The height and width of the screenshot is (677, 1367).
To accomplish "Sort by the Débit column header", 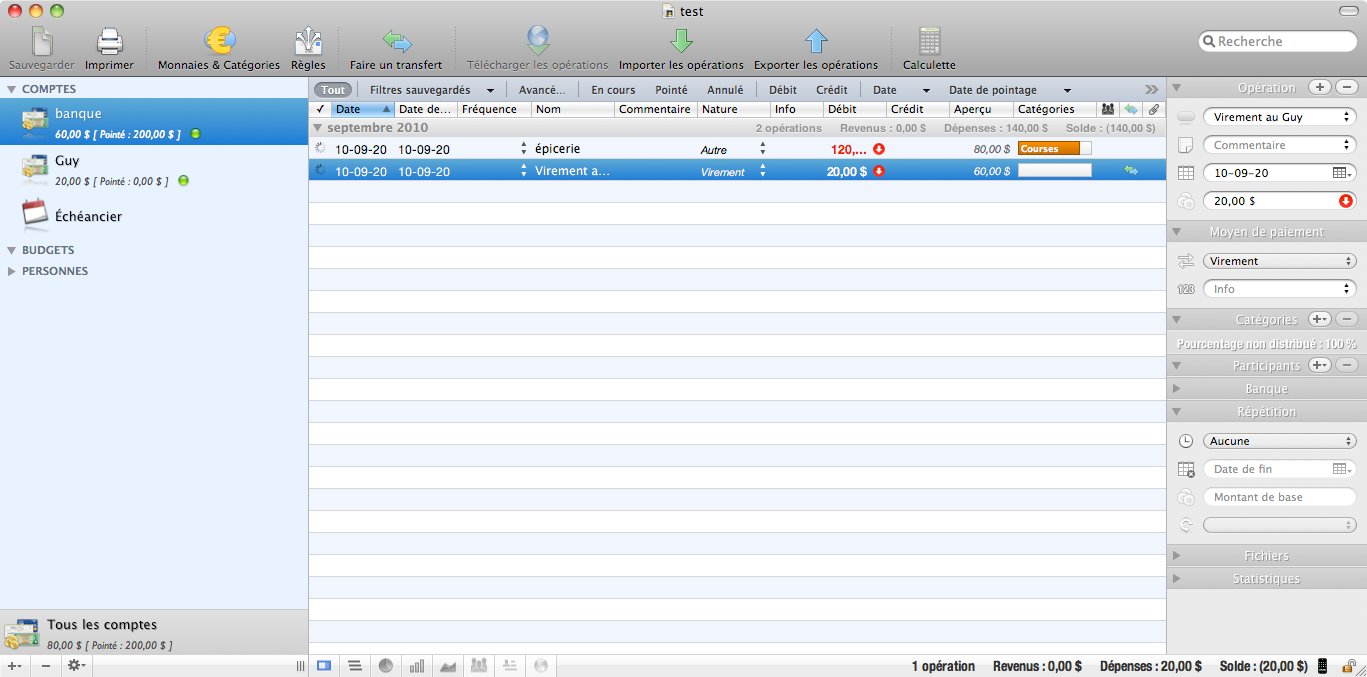I will click(x=855, y=109).
